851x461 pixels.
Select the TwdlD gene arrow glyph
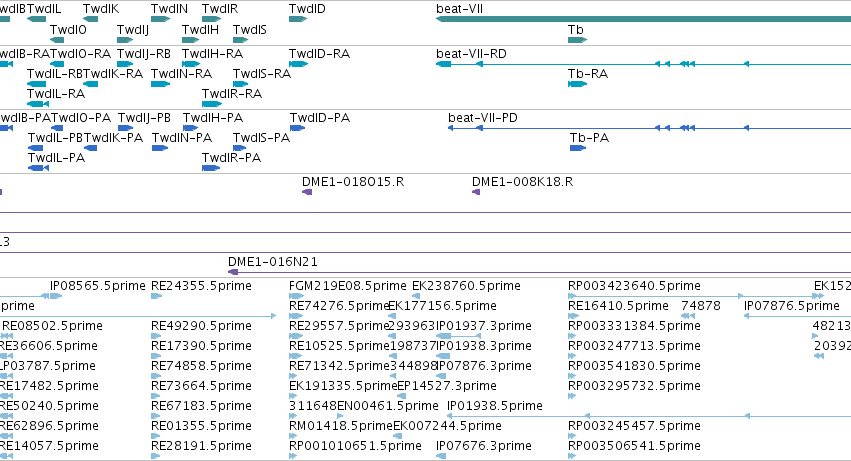pyautogui.click(x=298, y=19)
